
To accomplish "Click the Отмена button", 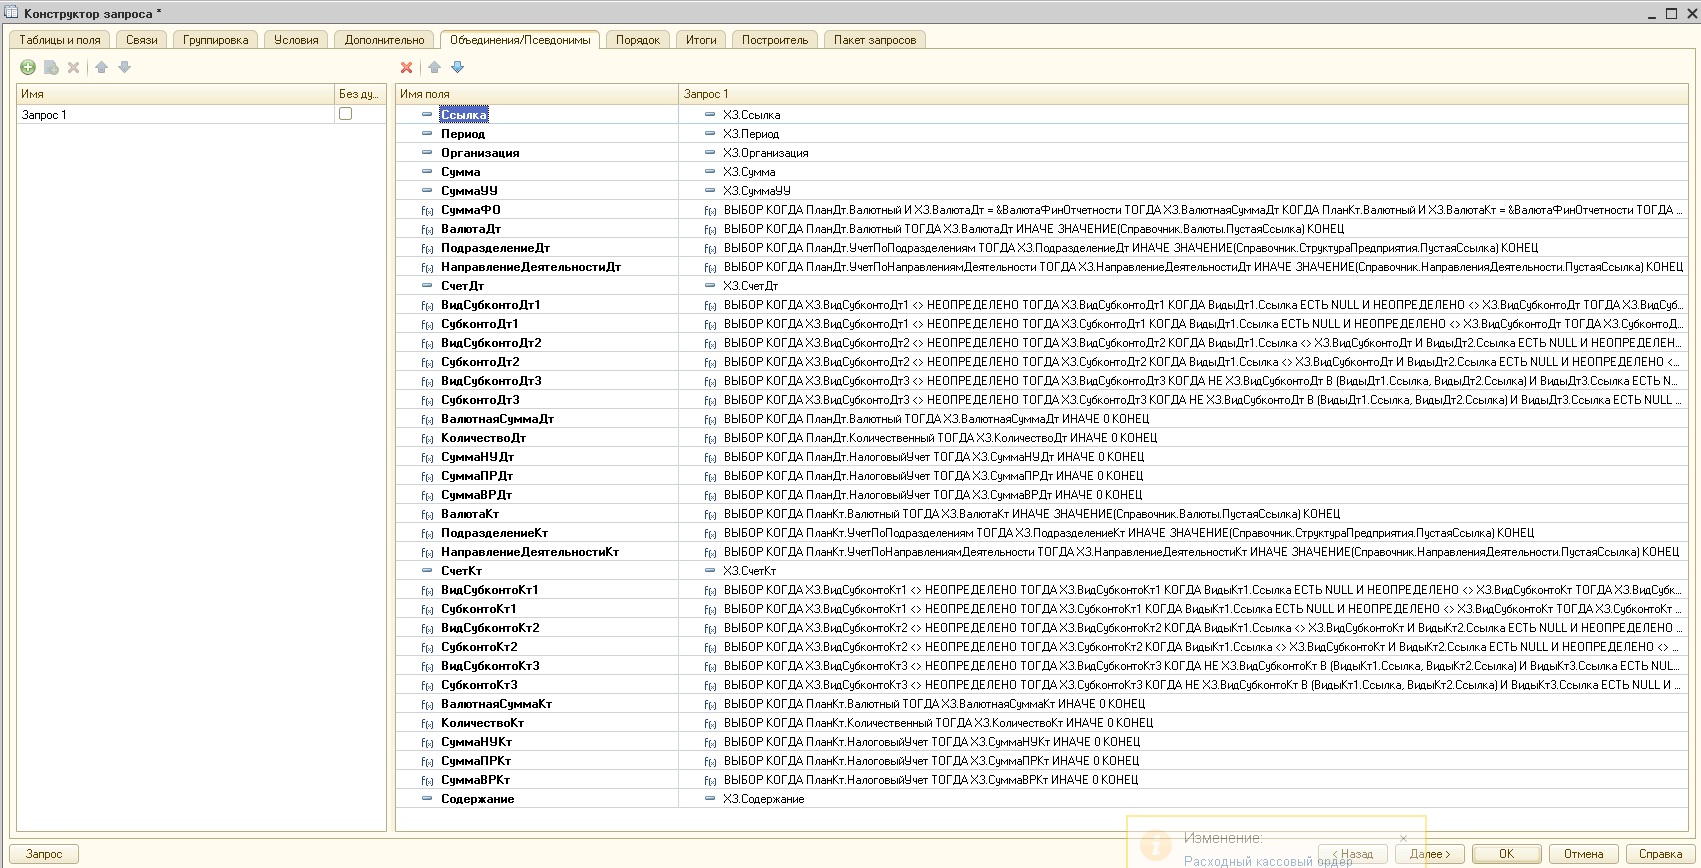I will point(1584,854).
